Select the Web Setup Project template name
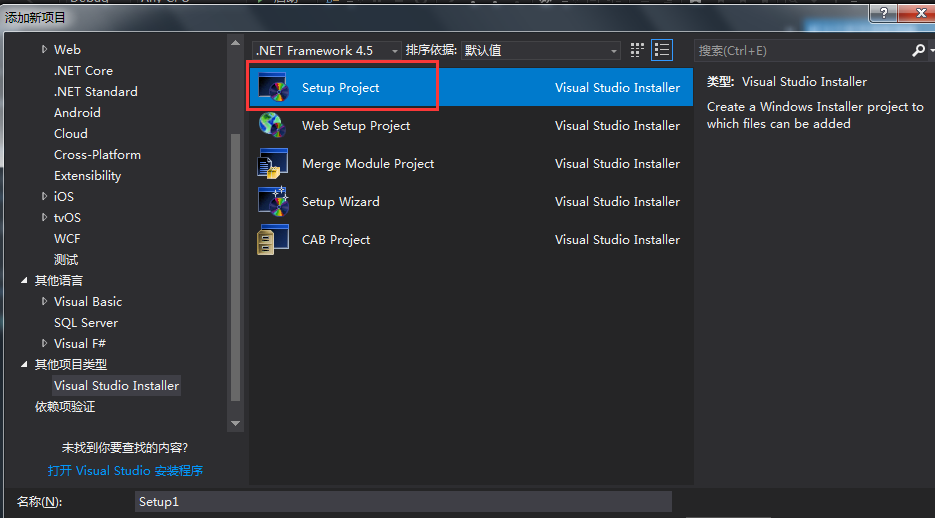The image size is (935, 518). pyautogui.click(x=356, y=126)
